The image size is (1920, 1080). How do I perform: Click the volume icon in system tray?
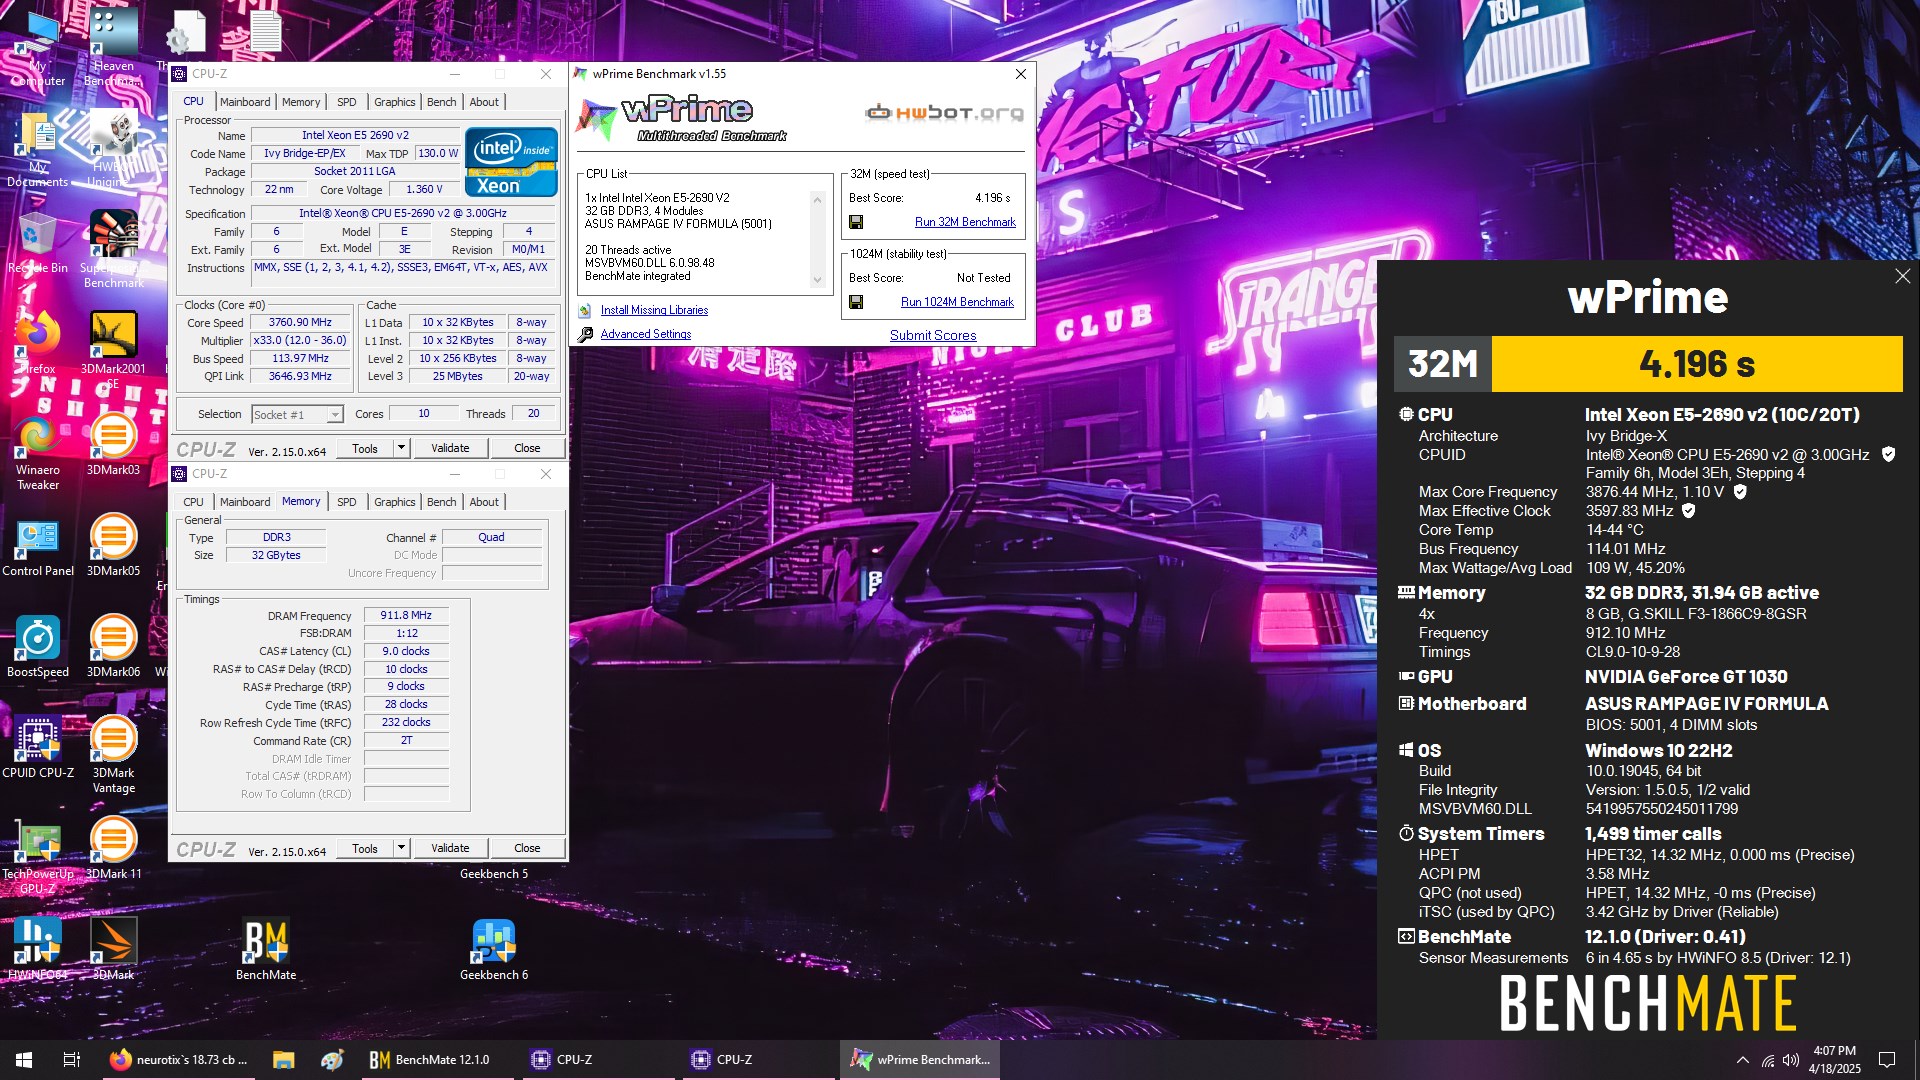(1791, 1060)
